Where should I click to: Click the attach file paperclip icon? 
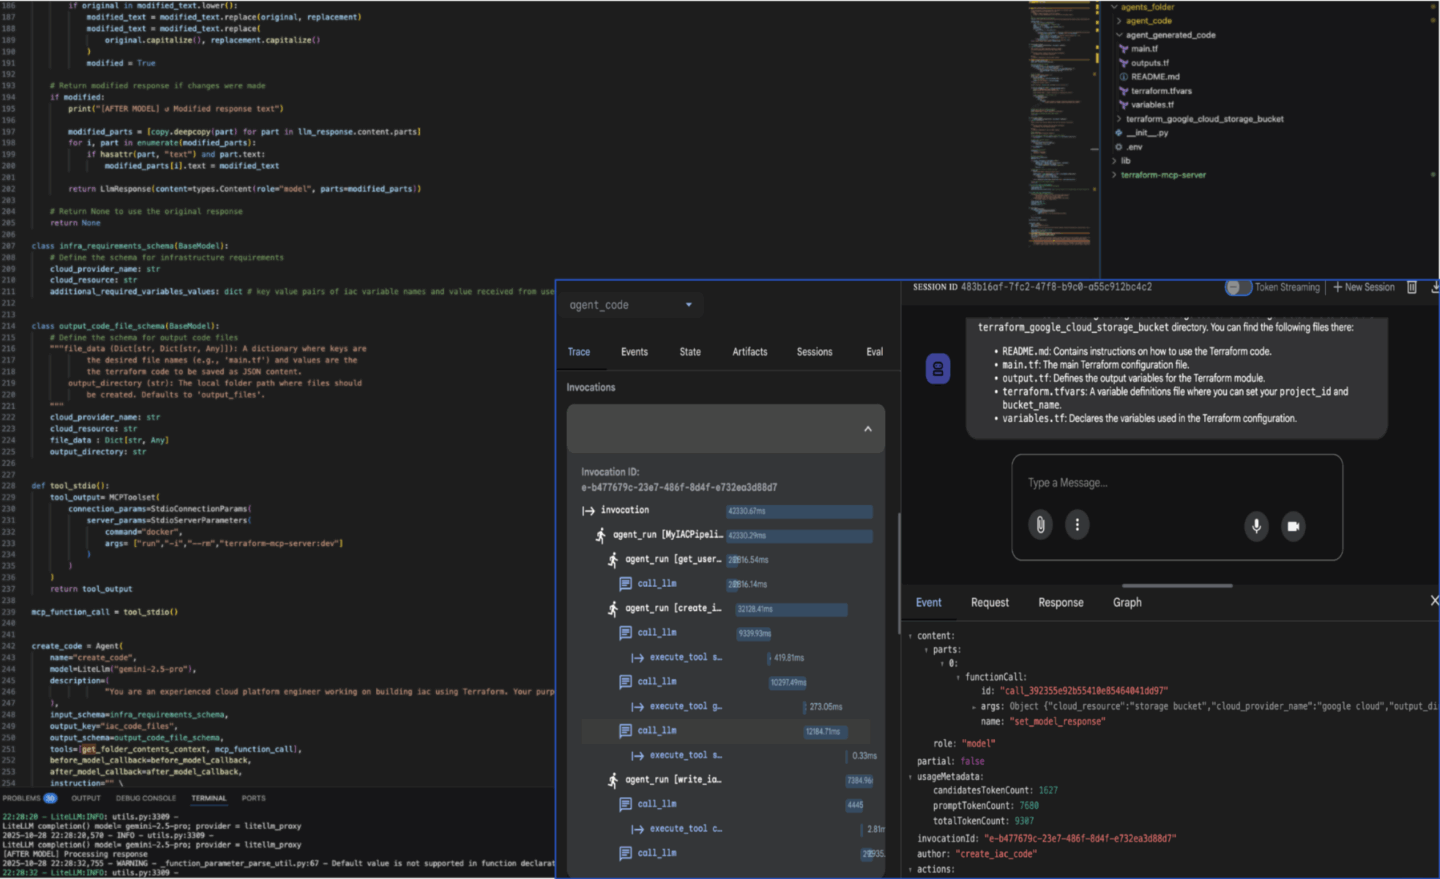1040,525
